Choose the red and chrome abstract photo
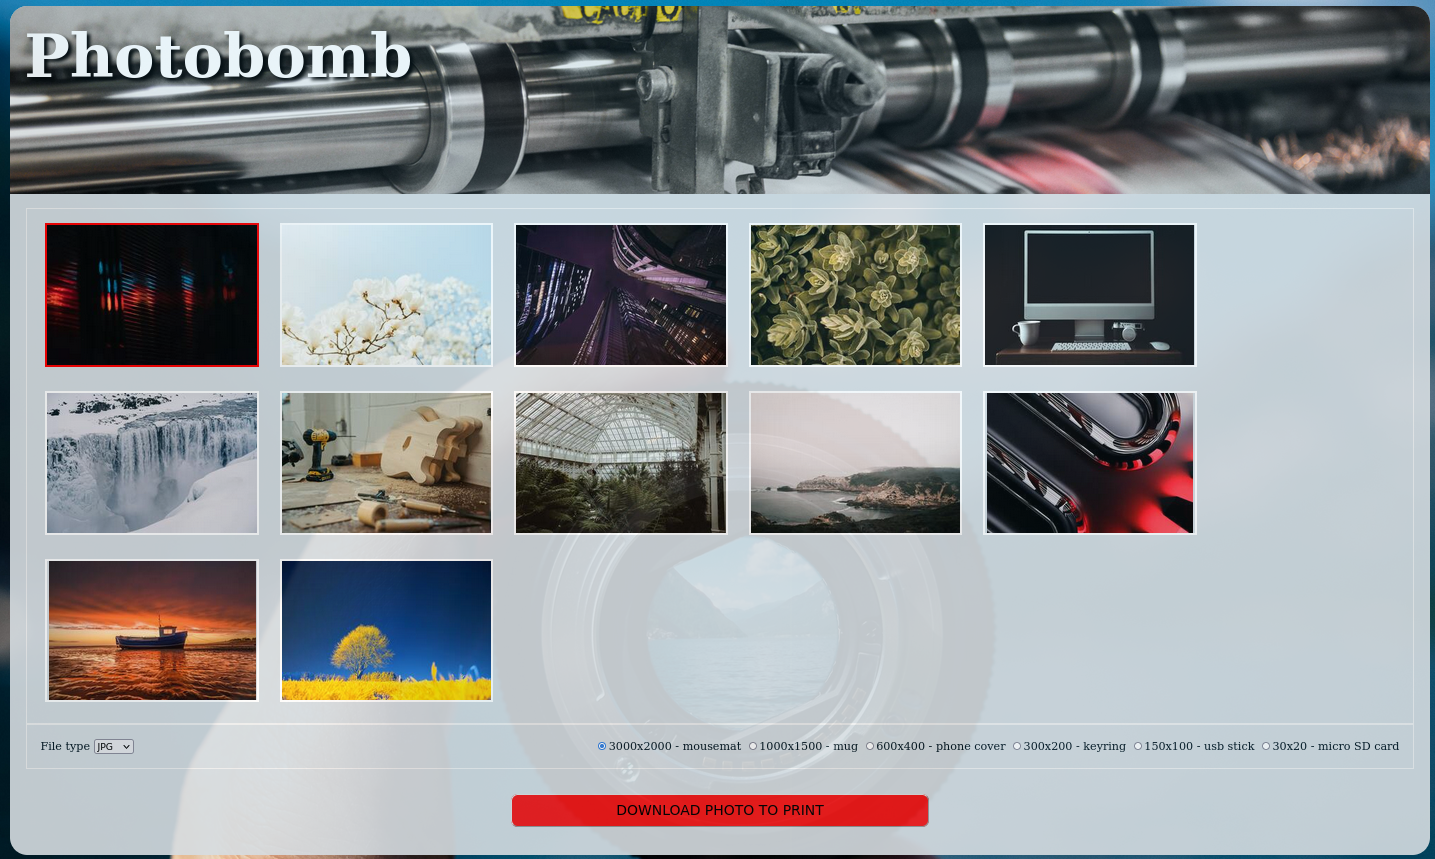 tap(1090, 463)
